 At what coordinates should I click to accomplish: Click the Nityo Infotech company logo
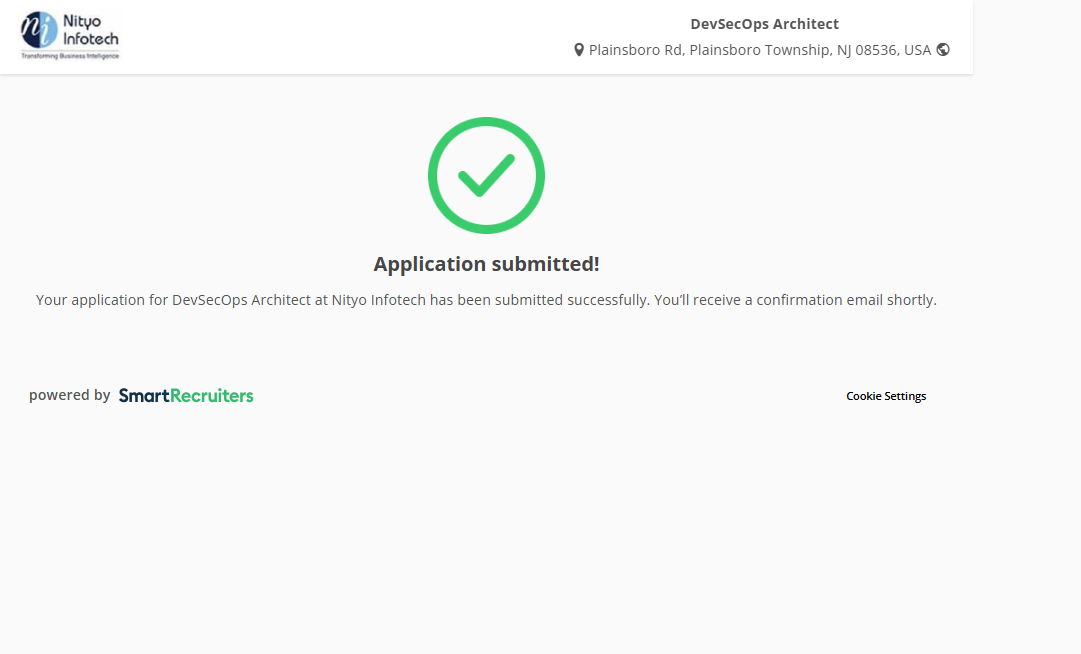point(70,36)
